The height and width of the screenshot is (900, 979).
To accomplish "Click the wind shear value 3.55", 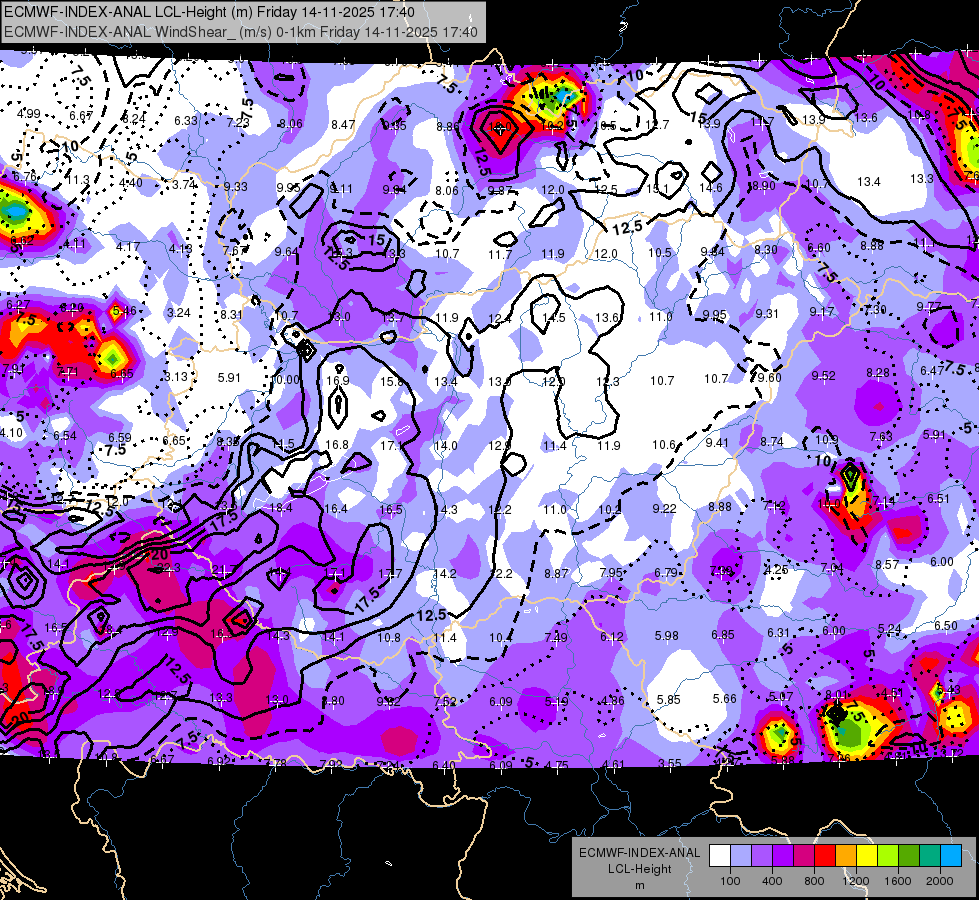I will click(x=670, y=763).
